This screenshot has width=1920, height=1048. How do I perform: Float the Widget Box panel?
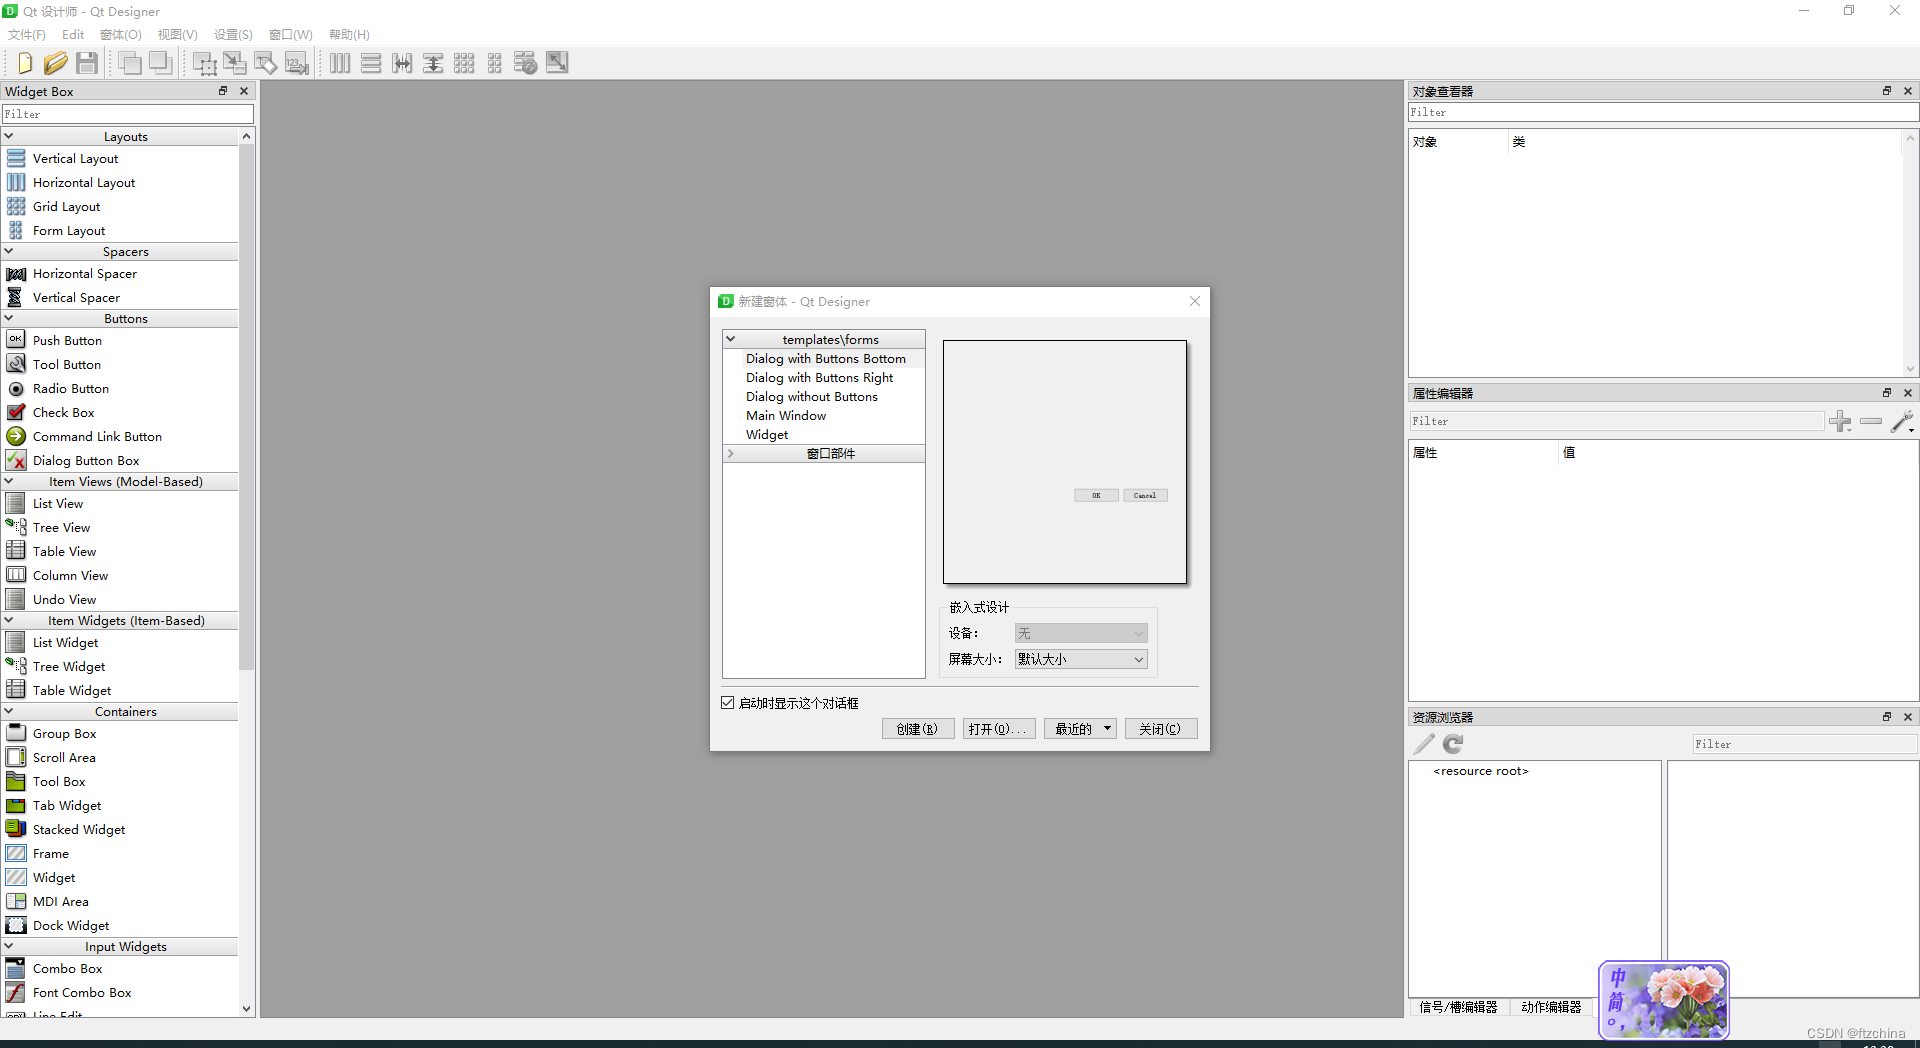click(223, 91)
